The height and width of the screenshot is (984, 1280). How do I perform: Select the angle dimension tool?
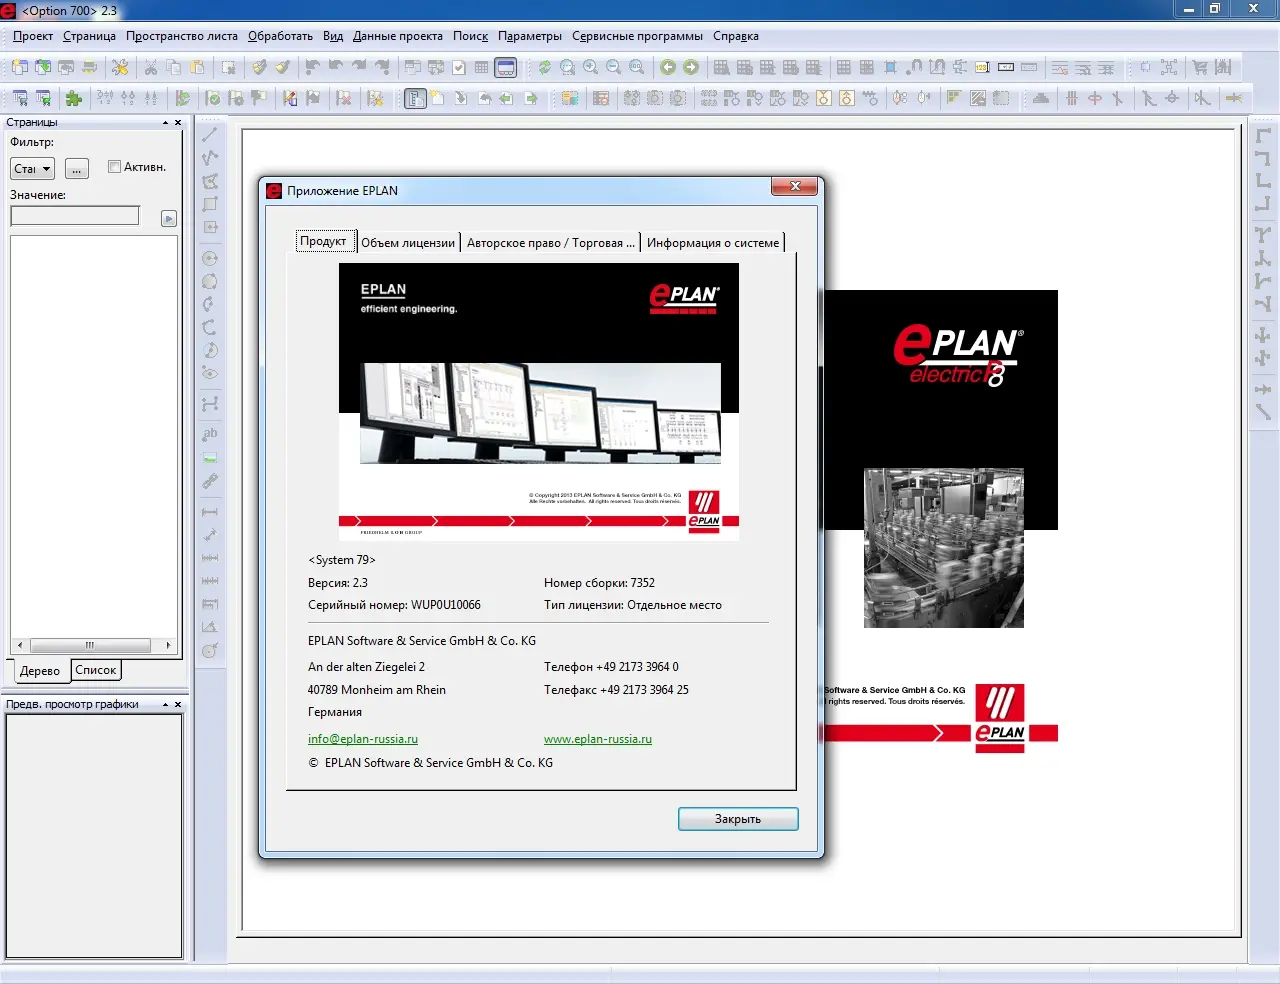(x=210, y=627)
